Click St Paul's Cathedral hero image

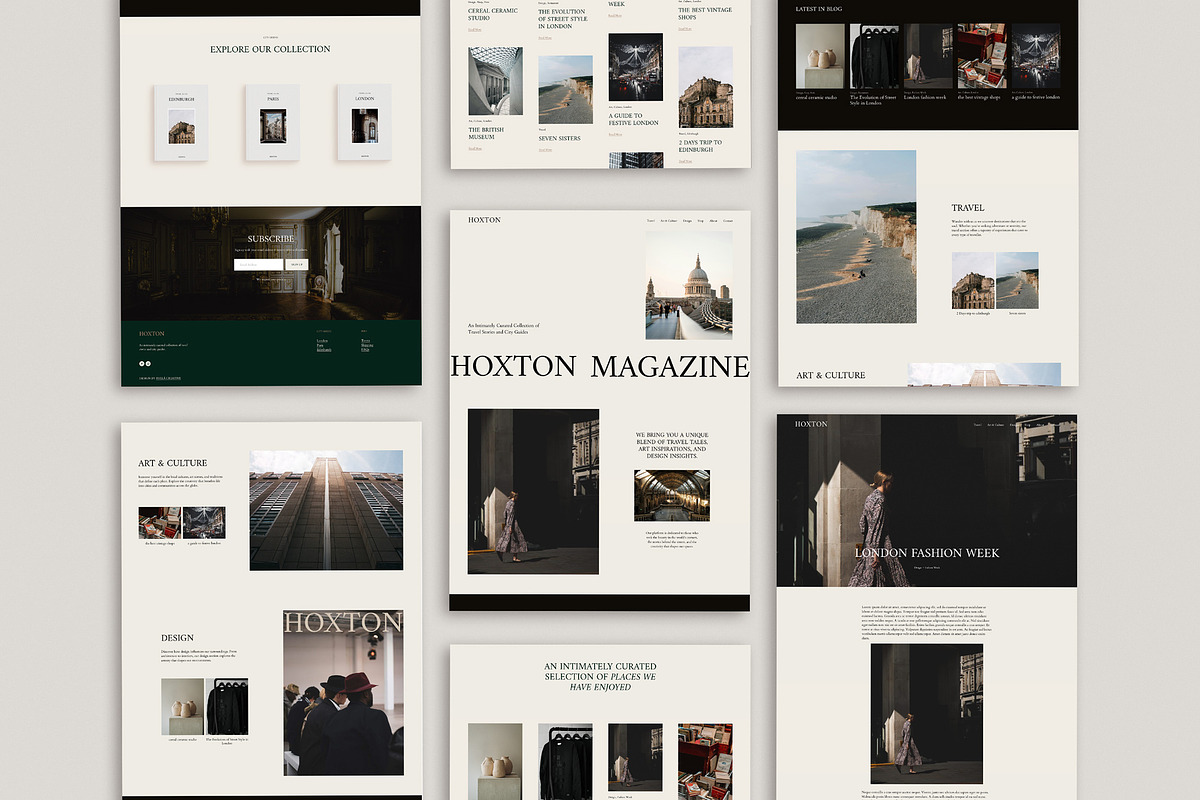688,285
